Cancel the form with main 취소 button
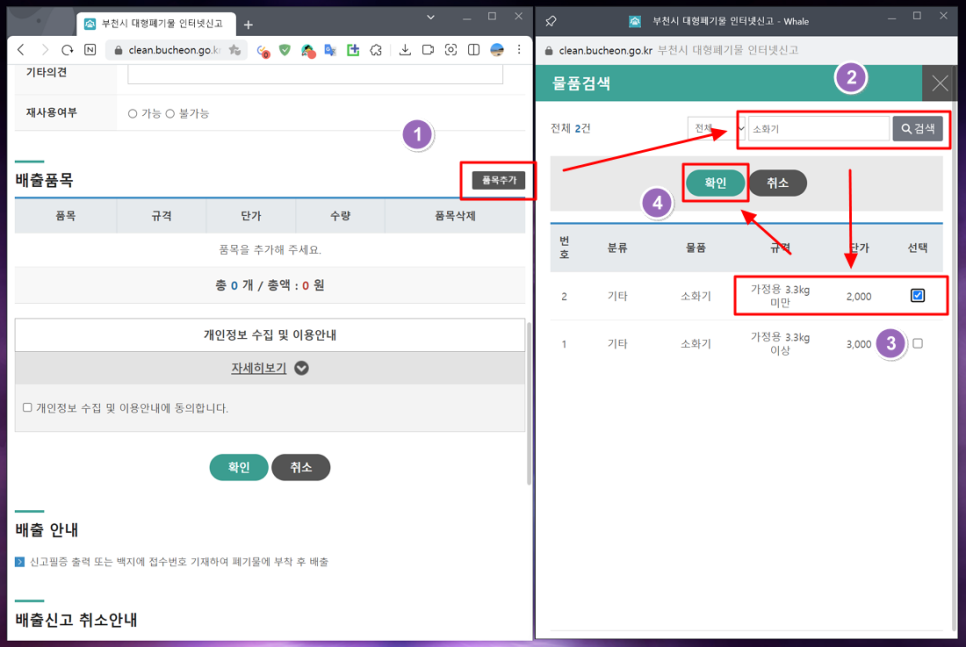Screen dimensions: 966x647 coord(301,467)
